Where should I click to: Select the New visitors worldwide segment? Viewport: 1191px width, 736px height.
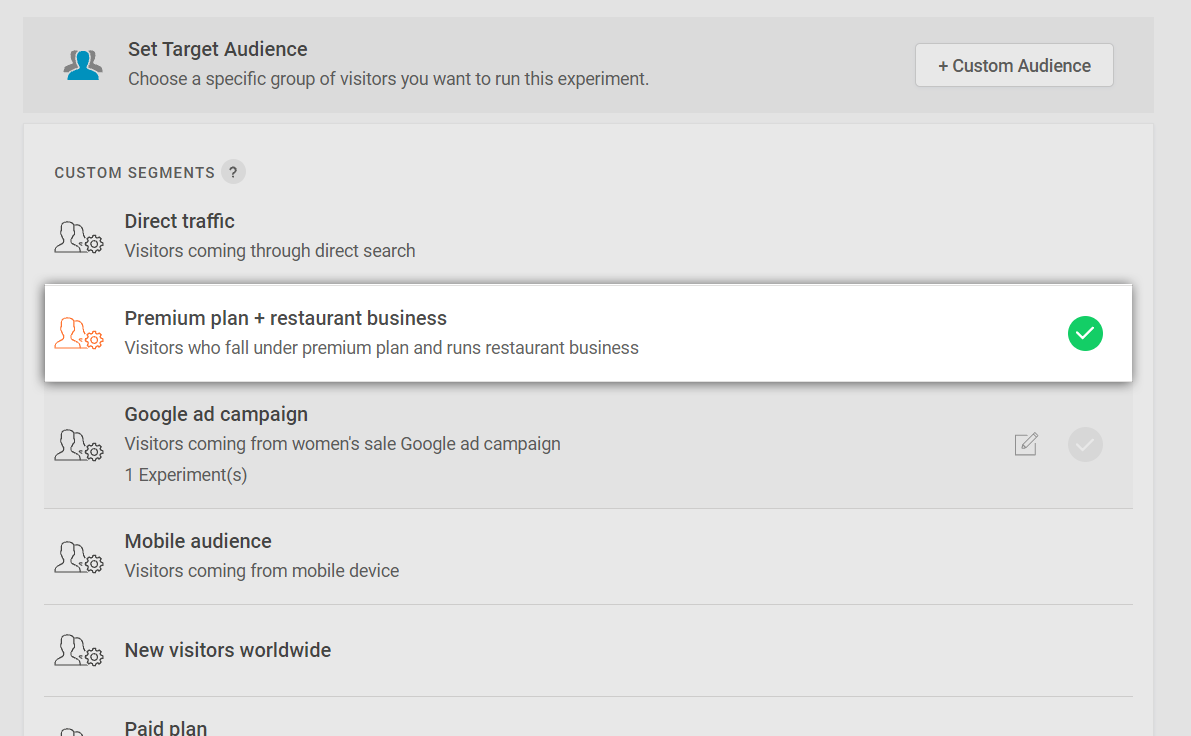coord(228,650)
